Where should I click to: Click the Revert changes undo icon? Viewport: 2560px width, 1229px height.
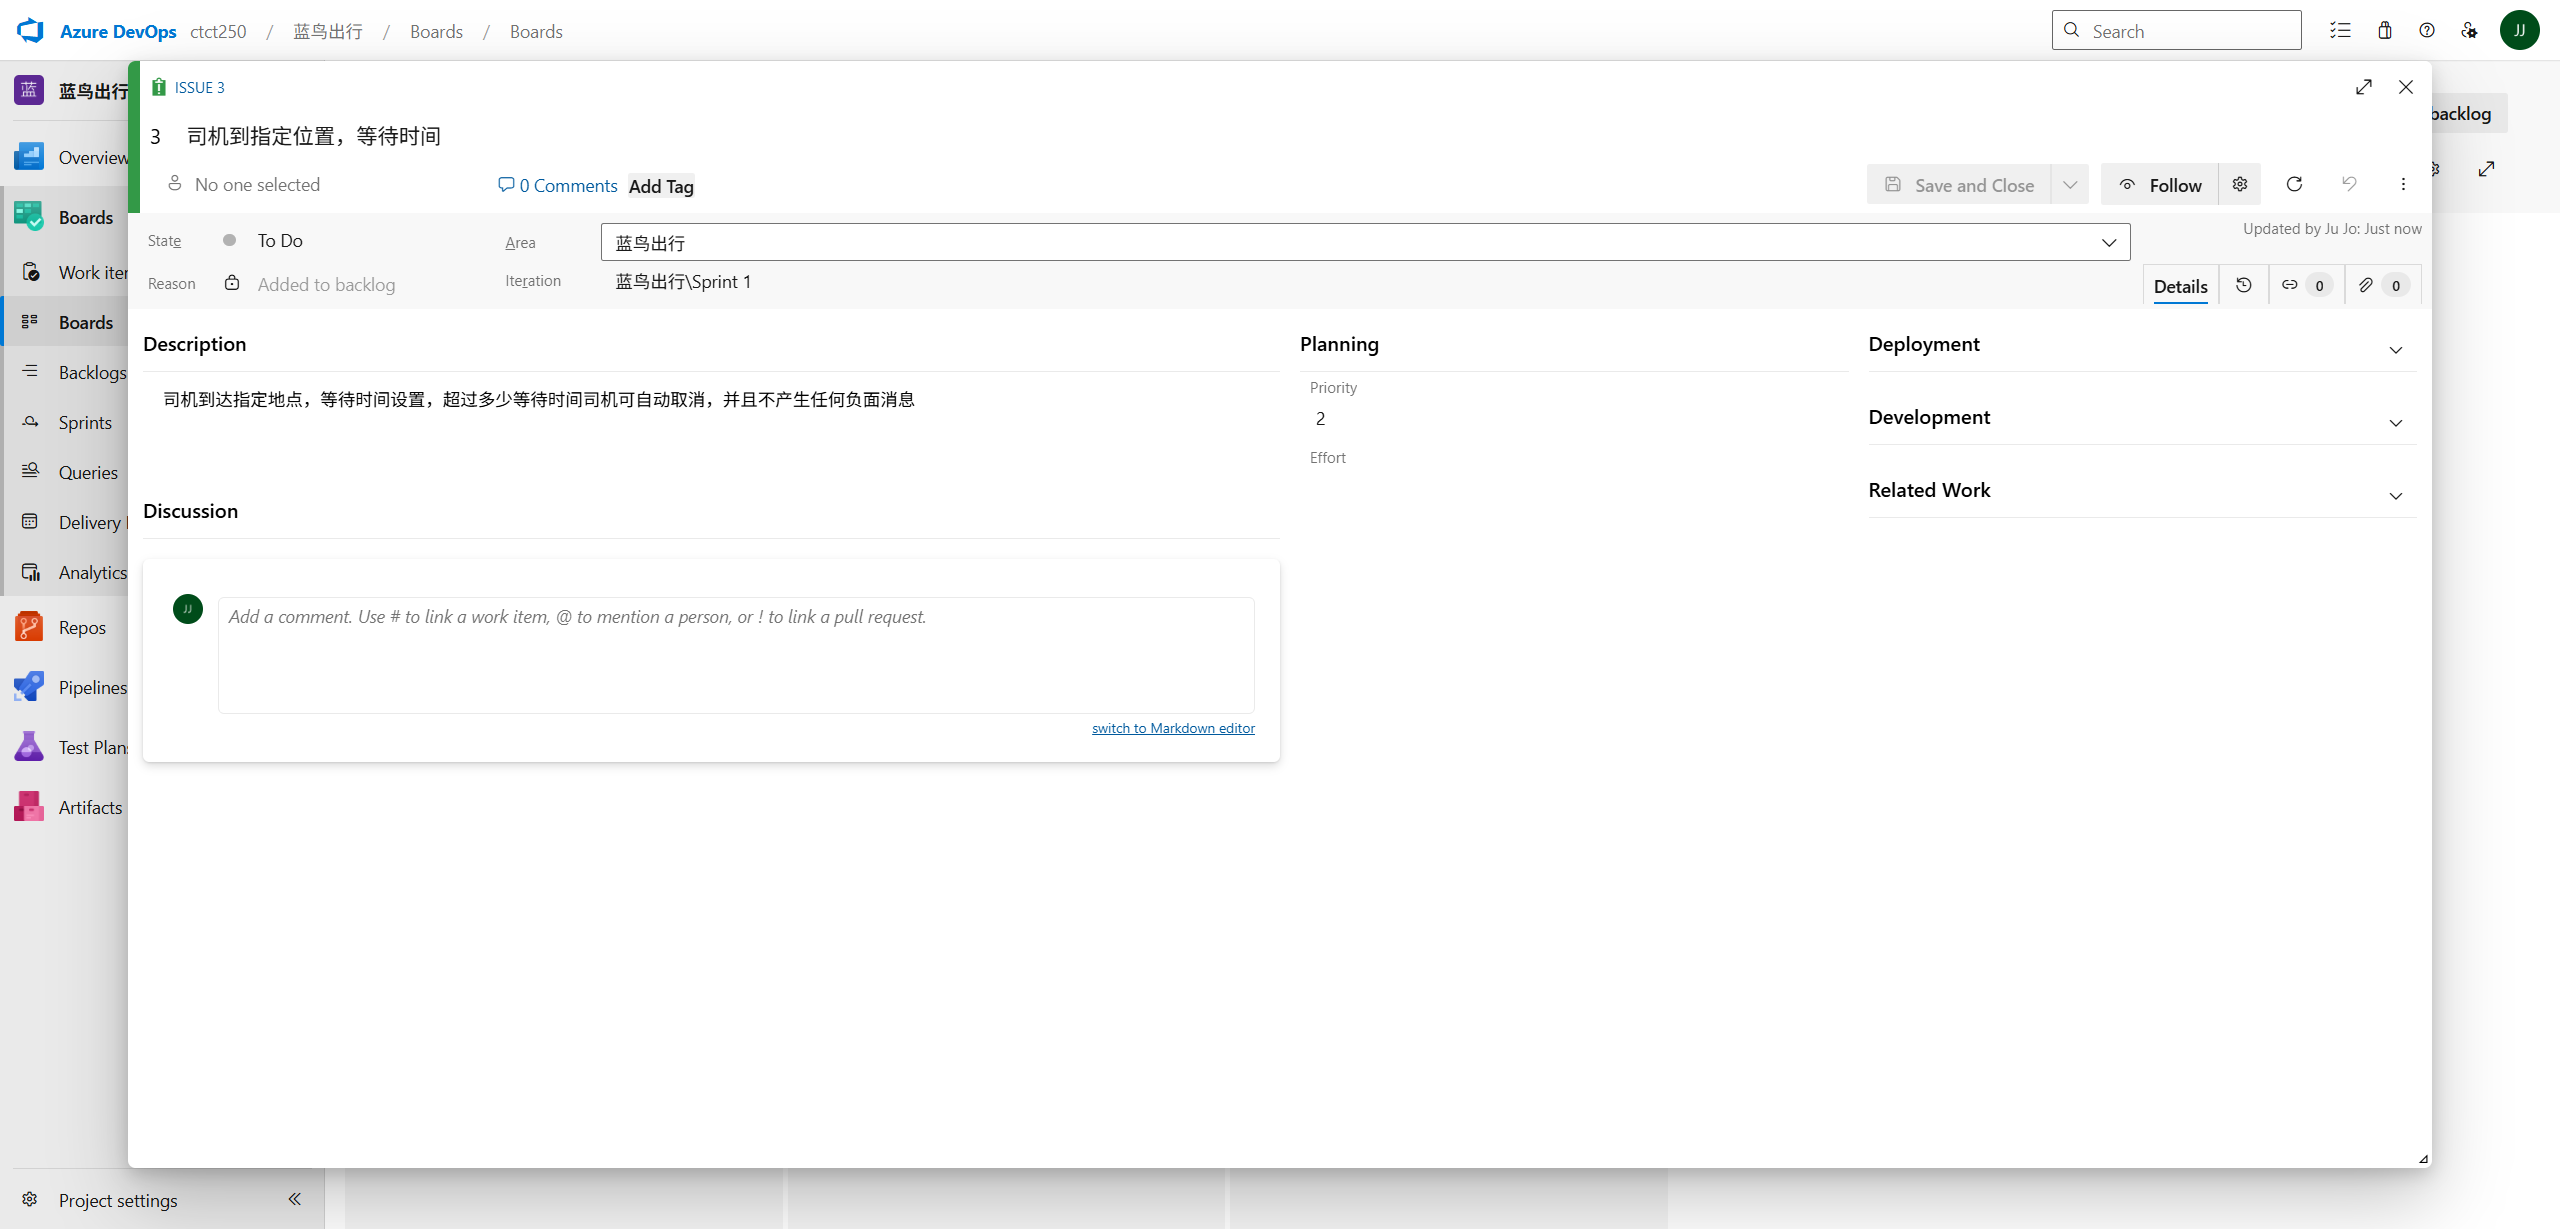pyautogui.click(x=2349, y=184)
